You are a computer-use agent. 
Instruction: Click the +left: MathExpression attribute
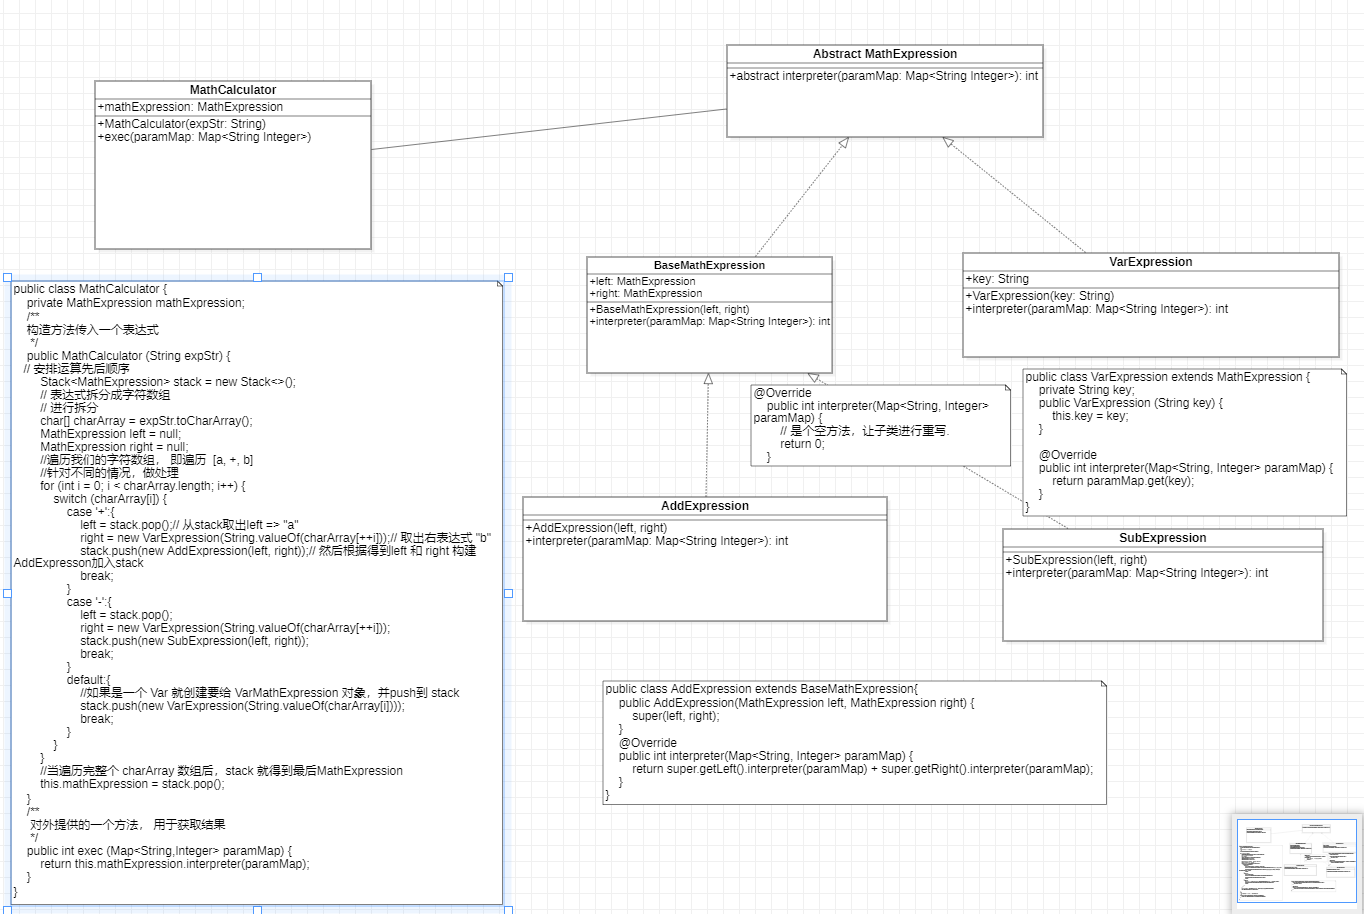(642, 281)
